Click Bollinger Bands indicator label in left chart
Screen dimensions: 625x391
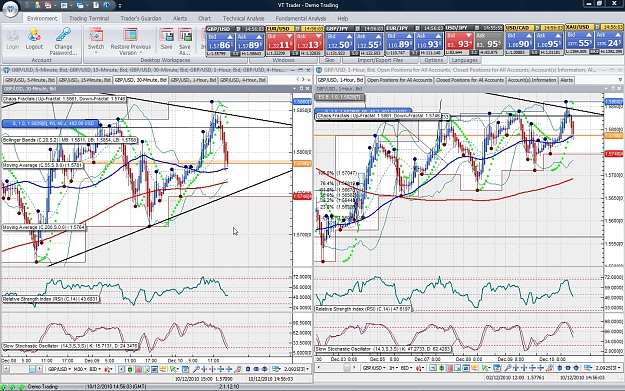[69, 140]
